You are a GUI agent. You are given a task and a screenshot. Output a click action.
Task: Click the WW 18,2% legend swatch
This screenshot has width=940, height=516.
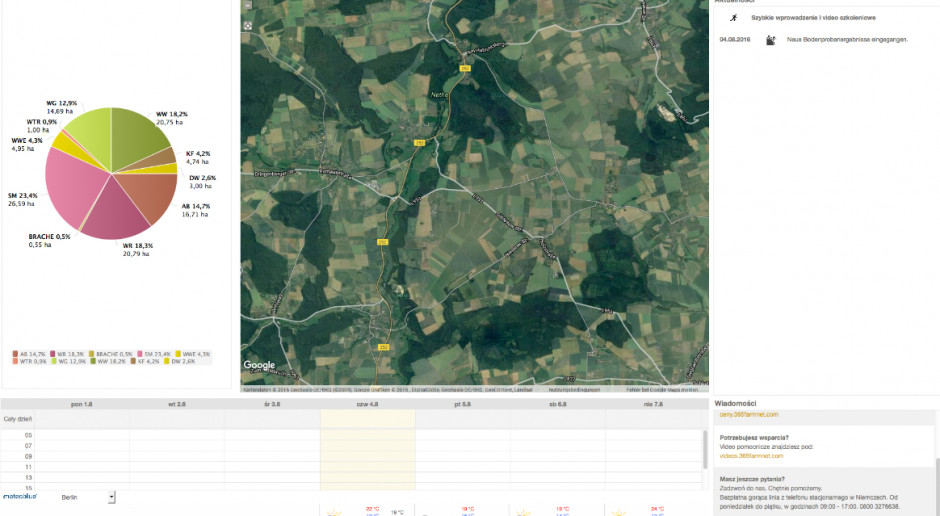(93, 361)
